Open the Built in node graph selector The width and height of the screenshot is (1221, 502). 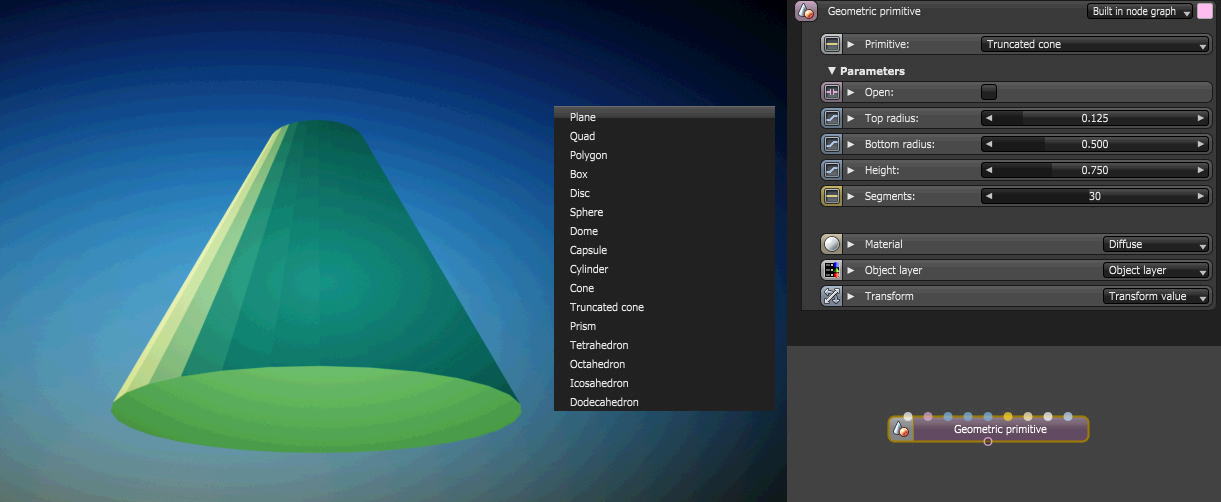click(x=1140, y=12)
